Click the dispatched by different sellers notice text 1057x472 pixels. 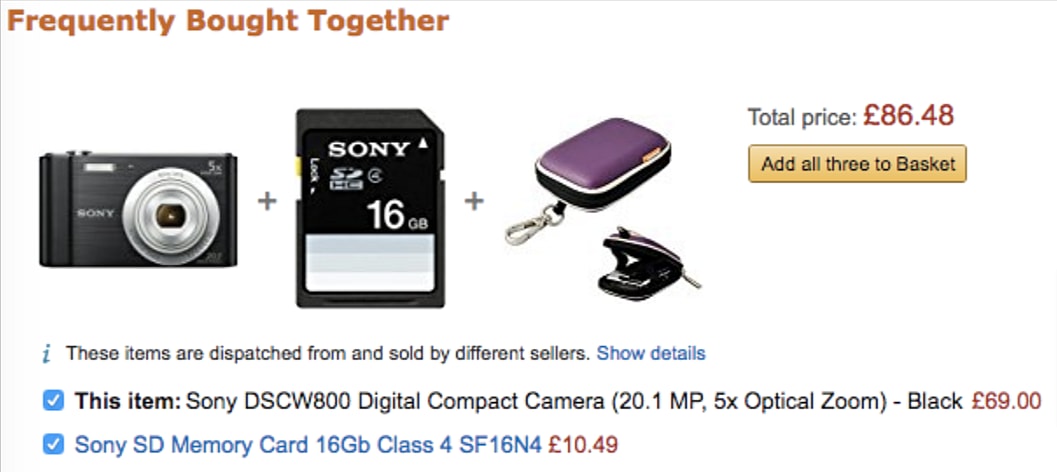click(328, 353)
